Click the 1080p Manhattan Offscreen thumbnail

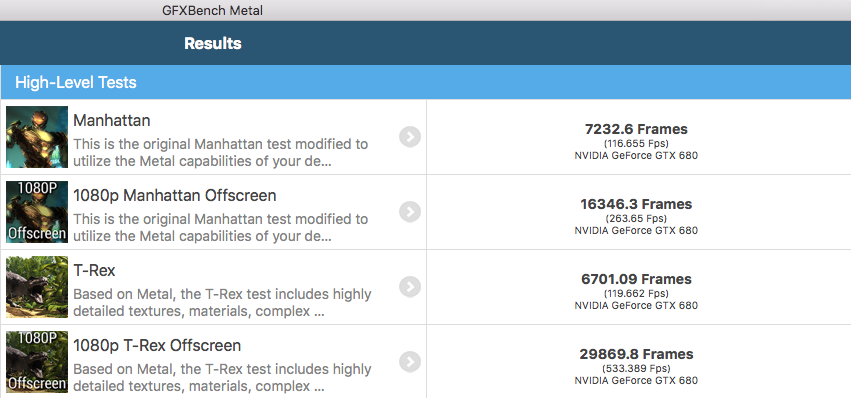[x=37, y=212]
